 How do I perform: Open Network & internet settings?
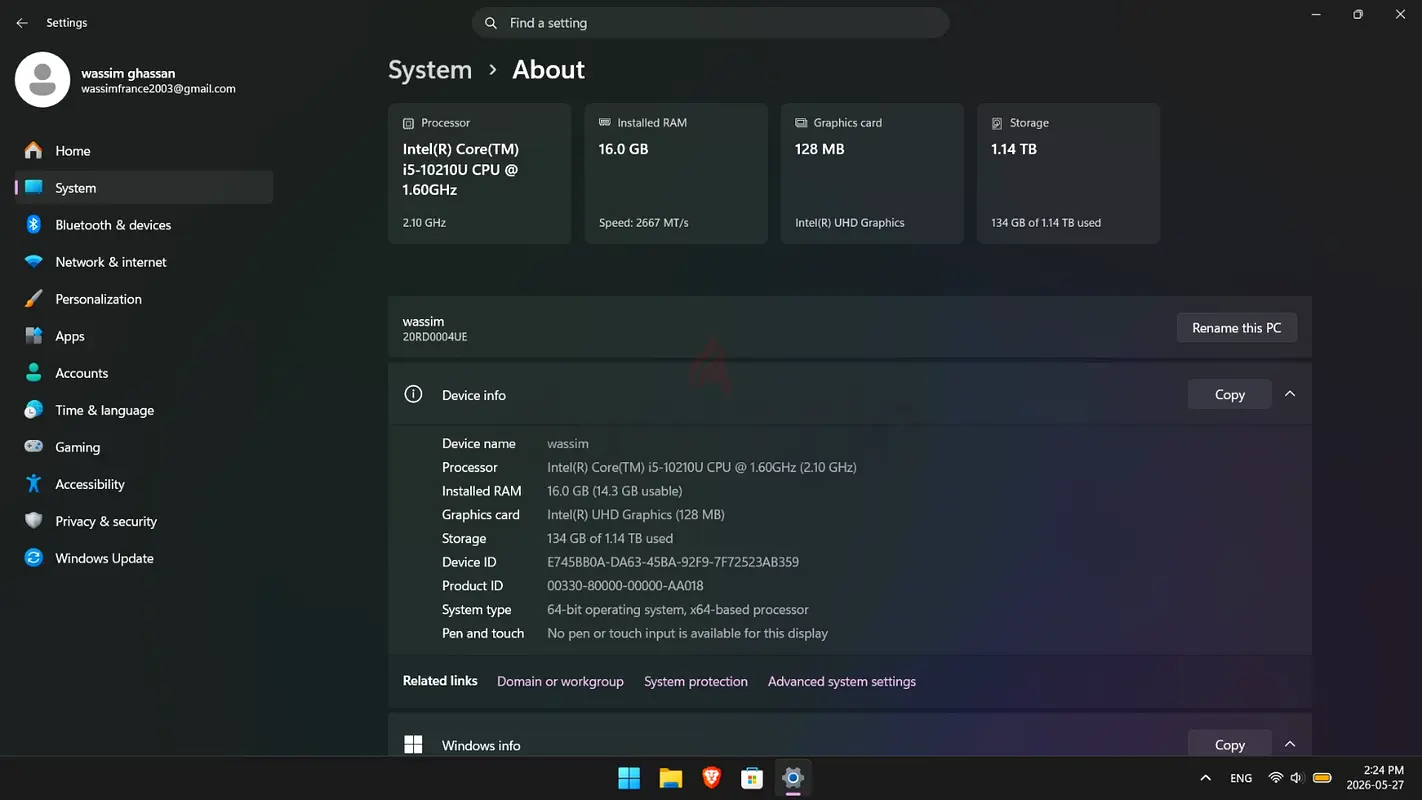coord(144,262)
